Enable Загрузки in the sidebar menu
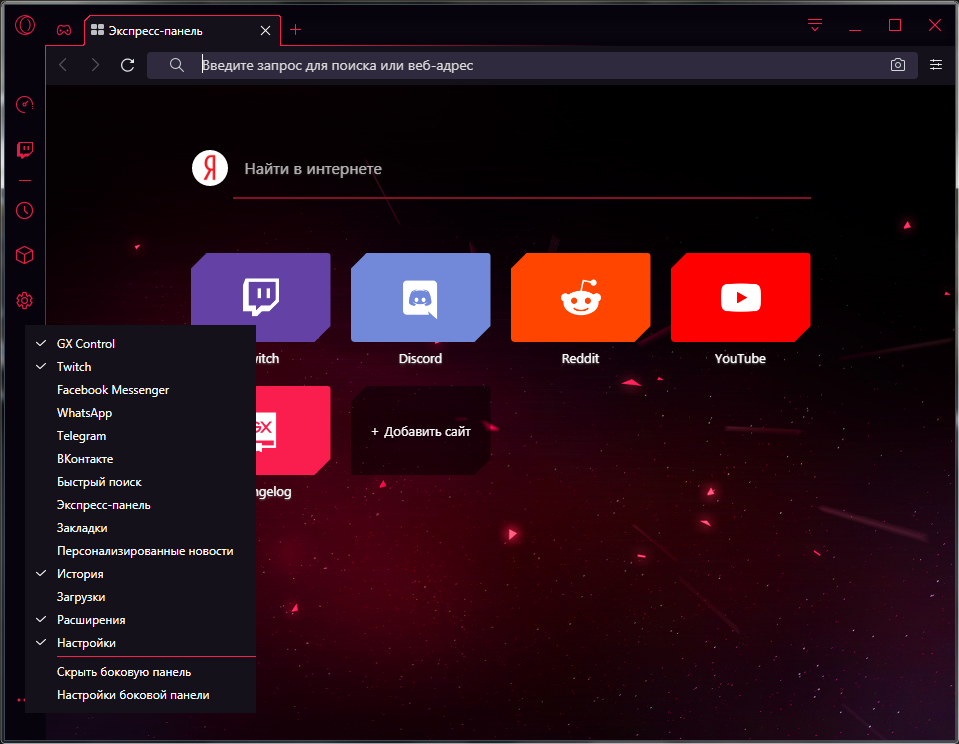Viewport: 959px width, 744px height. coord(140,597)
